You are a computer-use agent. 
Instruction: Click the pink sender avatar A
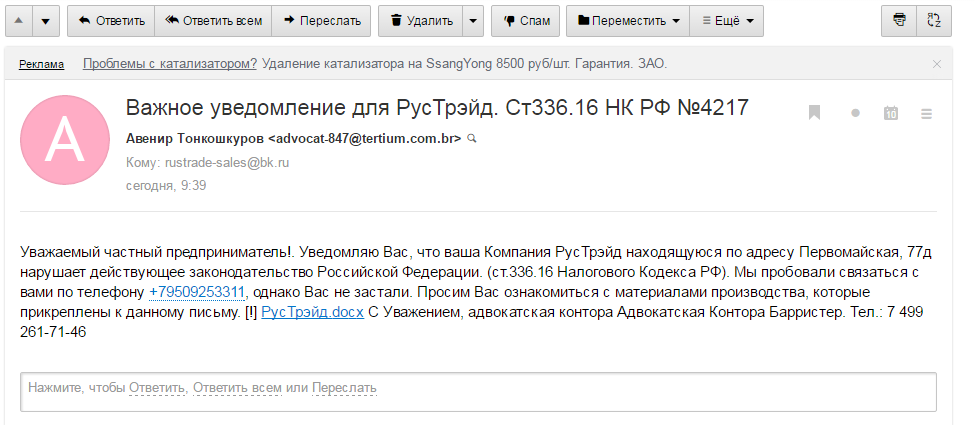click(65, 140)
